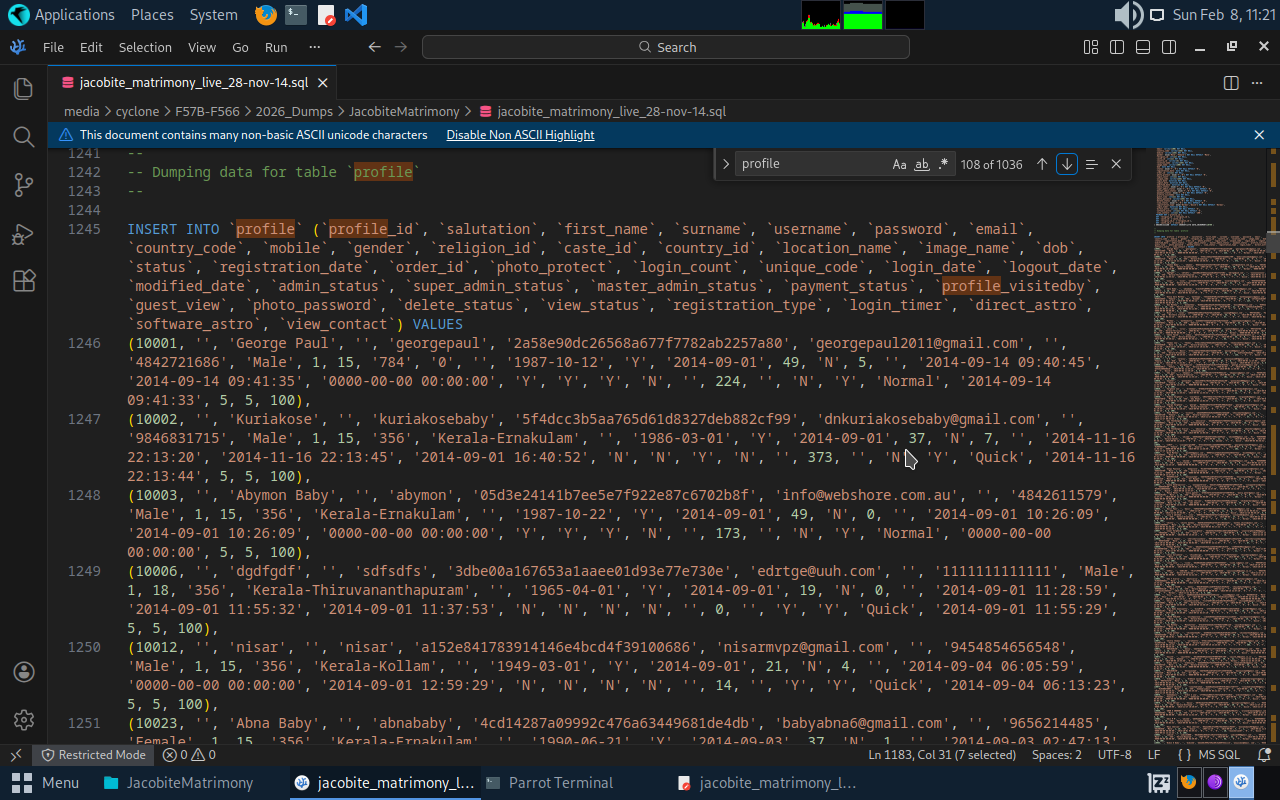Open the Run menu

(x=276, y=47)
